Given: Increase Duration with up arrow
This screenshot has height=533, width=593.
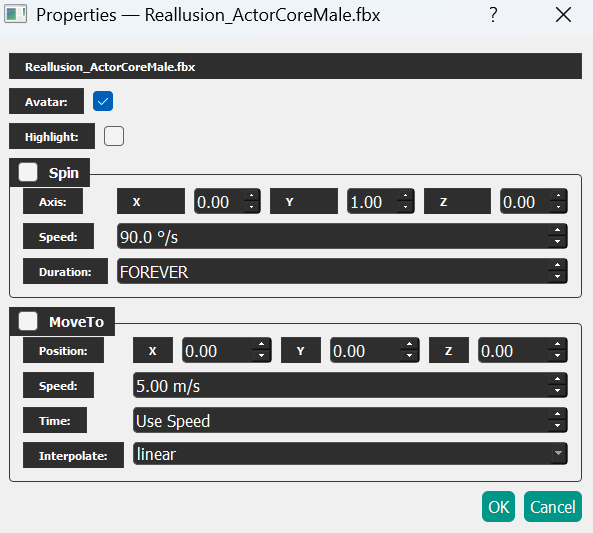Looking at the screenshot, I should [557, 266].
